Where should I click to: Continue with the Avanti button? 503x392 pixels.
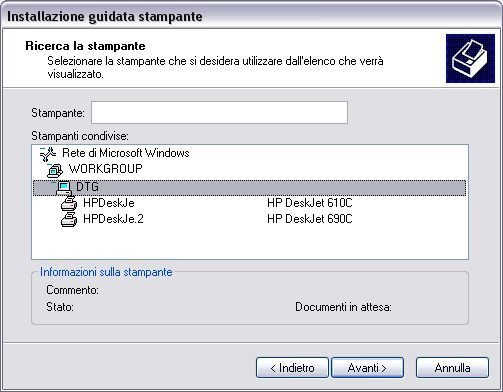click(x=367, y=368)
